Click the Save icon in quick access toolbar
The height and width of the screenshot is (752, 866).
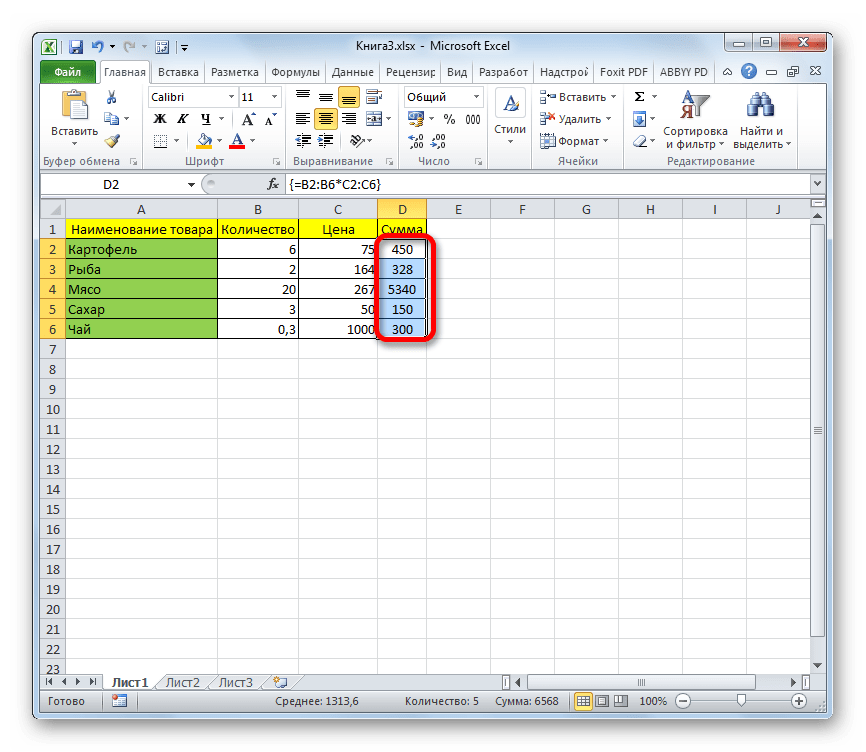point(76,46)
